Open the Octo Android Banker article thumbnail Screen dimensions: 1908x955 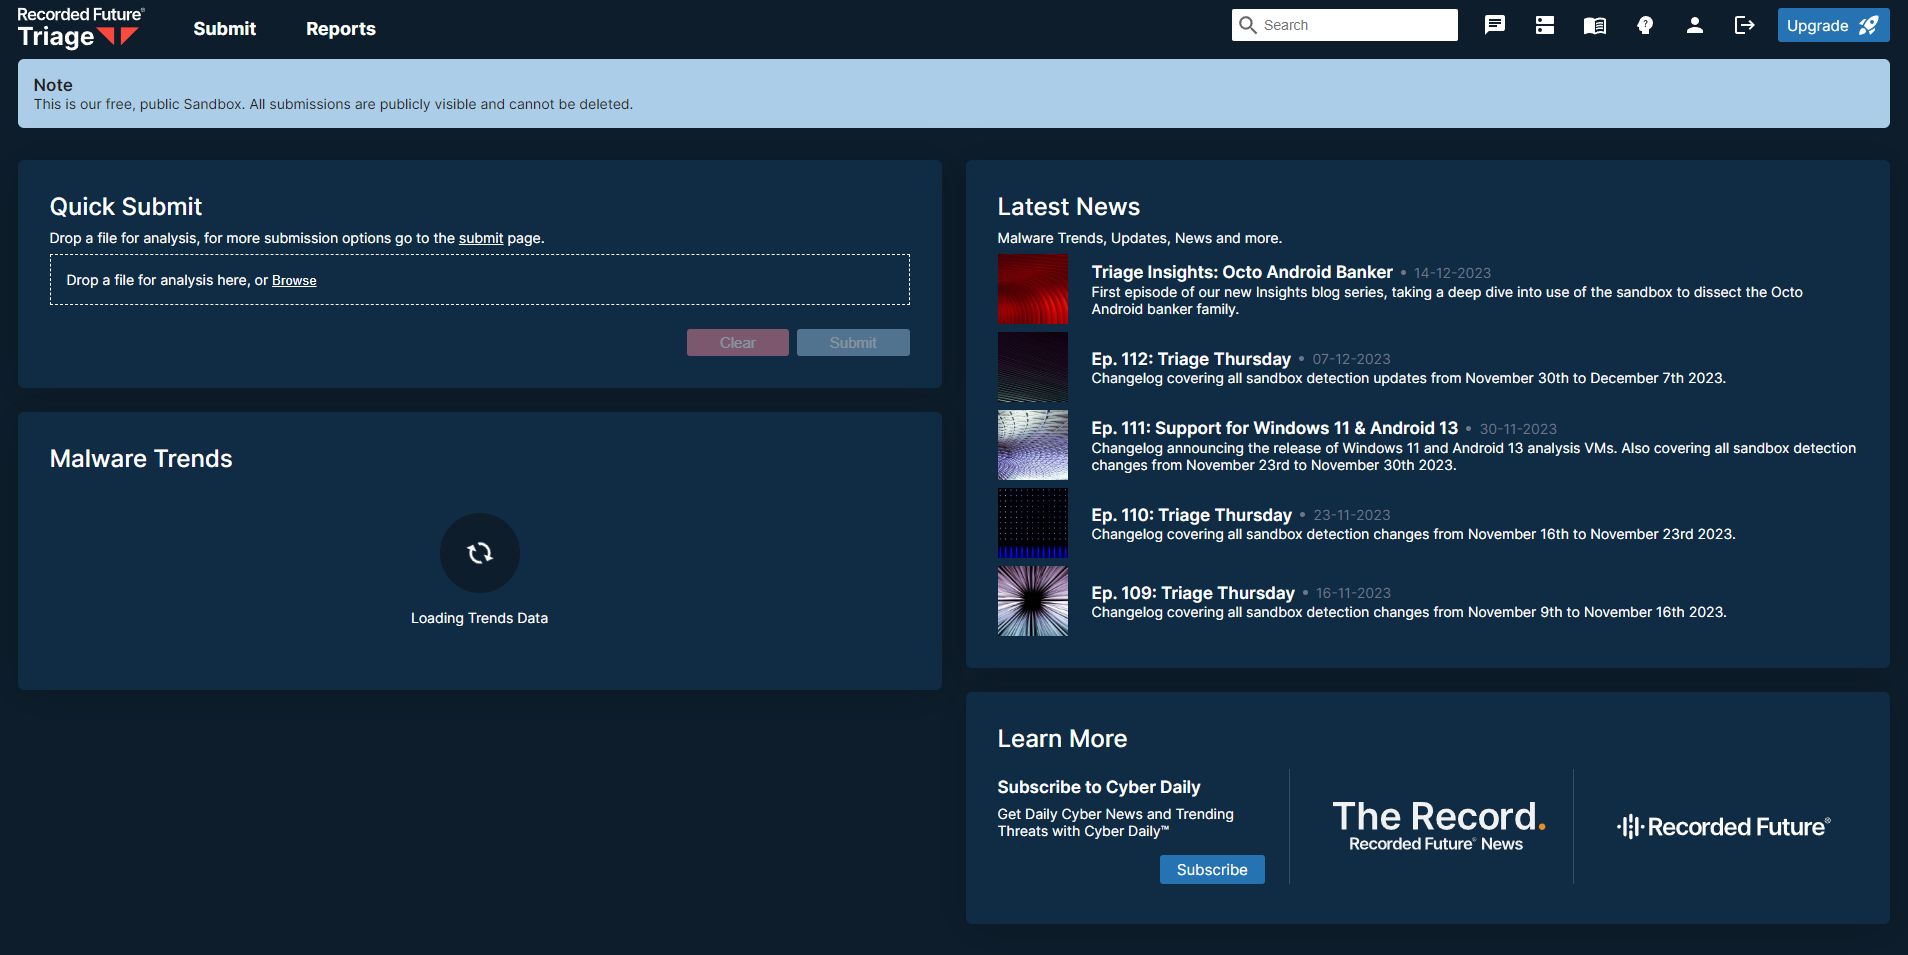point(1032,289)
